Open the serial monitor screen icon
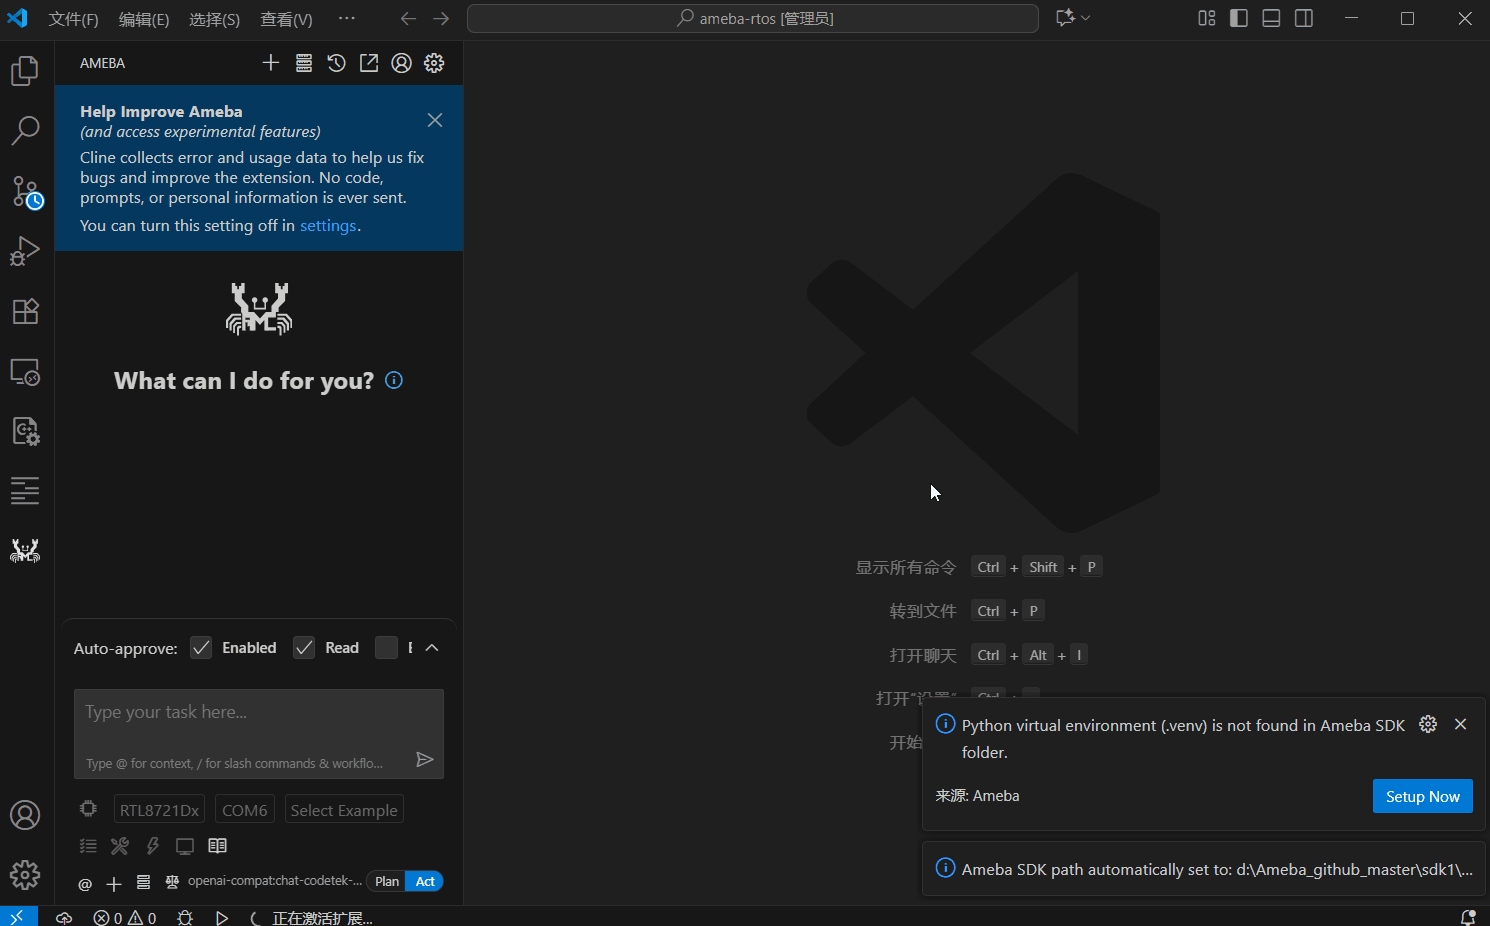1490x926 pixels. click(x=185, y=846)
